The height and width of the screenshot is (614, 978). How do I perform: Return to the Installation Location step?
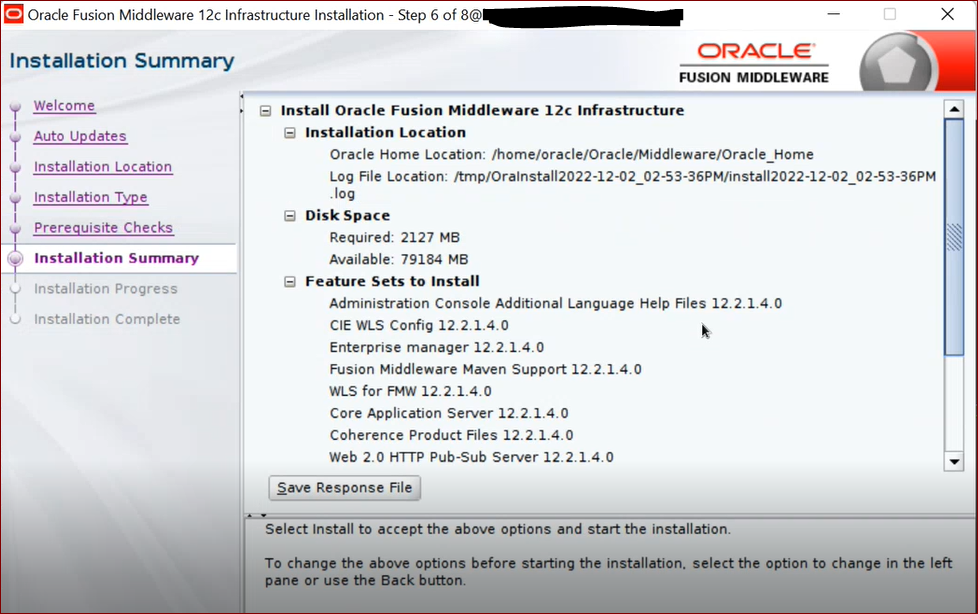pyautogui.click(x=103, y=167)
